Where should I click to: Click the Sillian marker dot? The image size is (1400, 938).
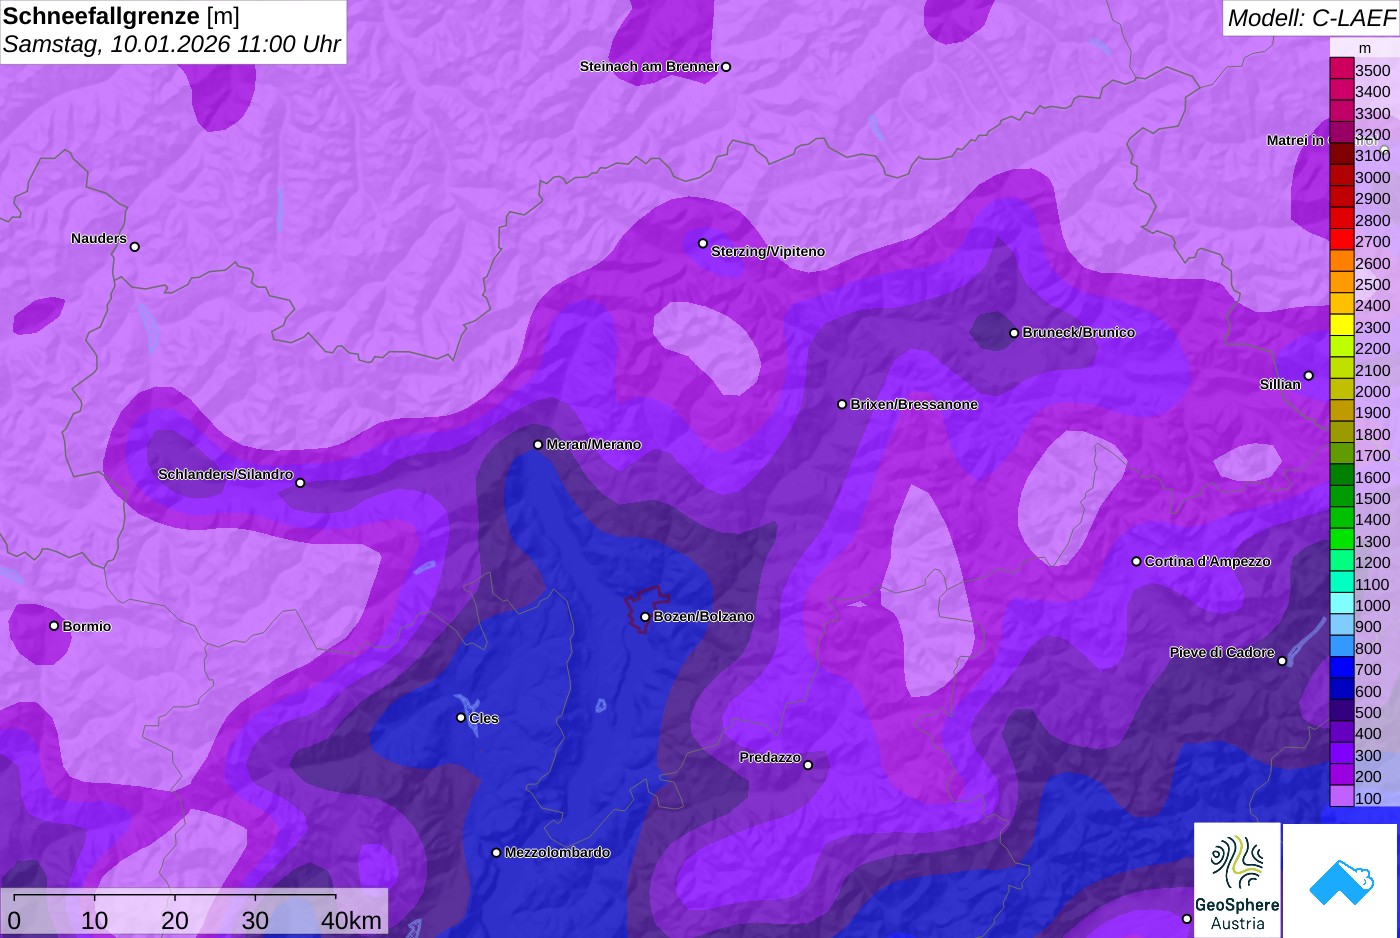point(1308,376)
